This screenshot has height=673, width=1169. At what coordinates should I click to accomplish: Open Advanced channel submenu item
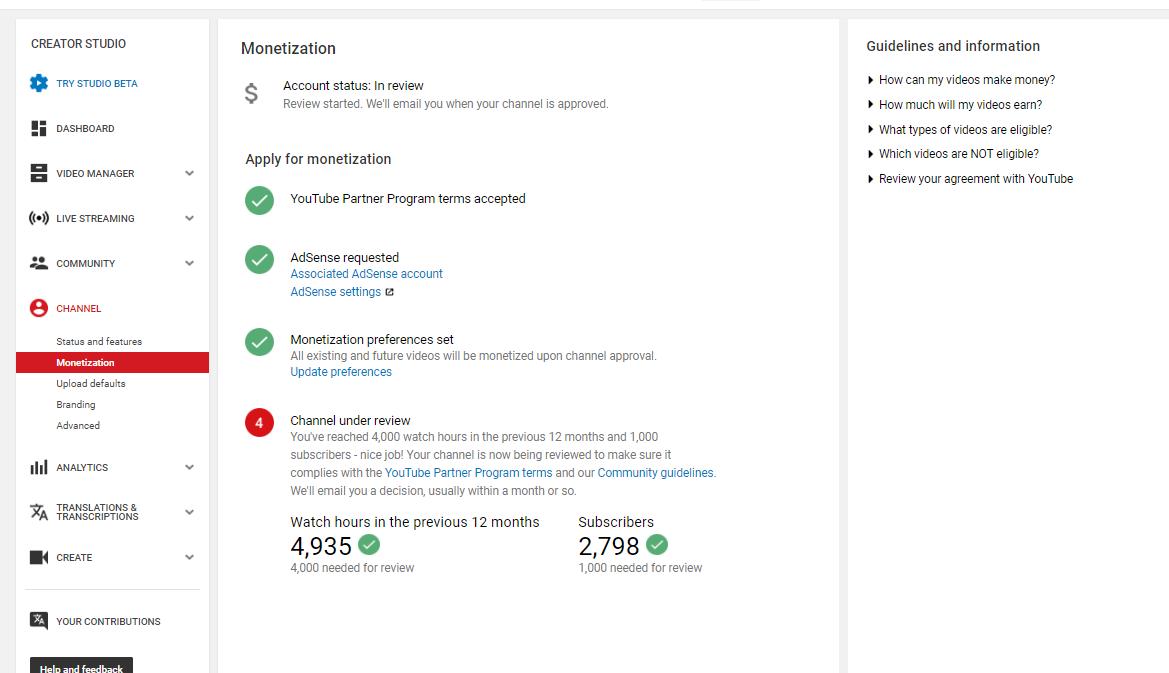click(x=78, y=425)
